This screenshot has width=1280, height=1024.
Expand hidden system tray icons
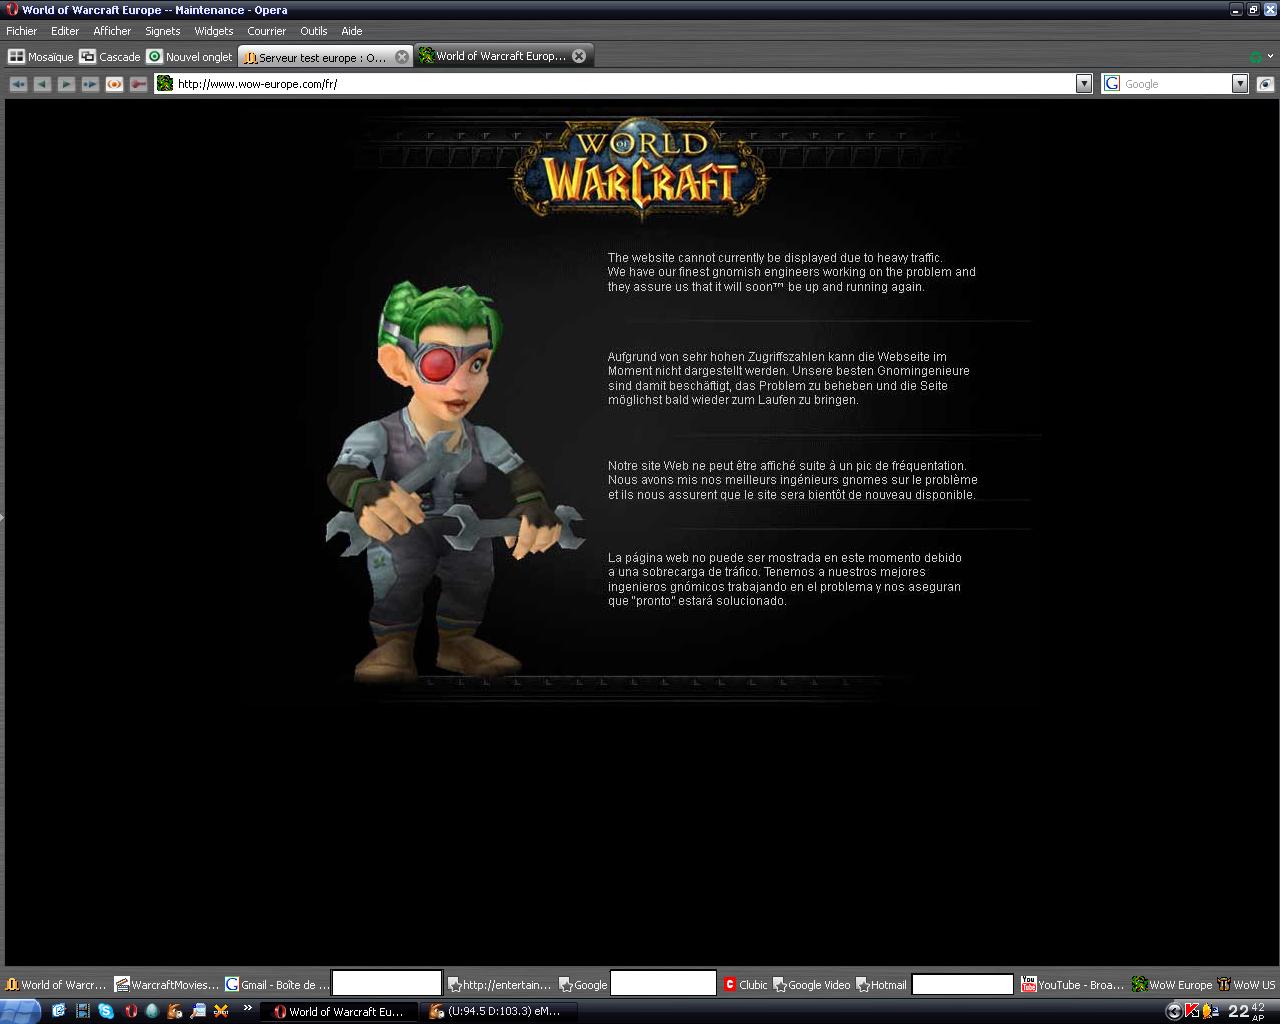coord(1174,1012)
